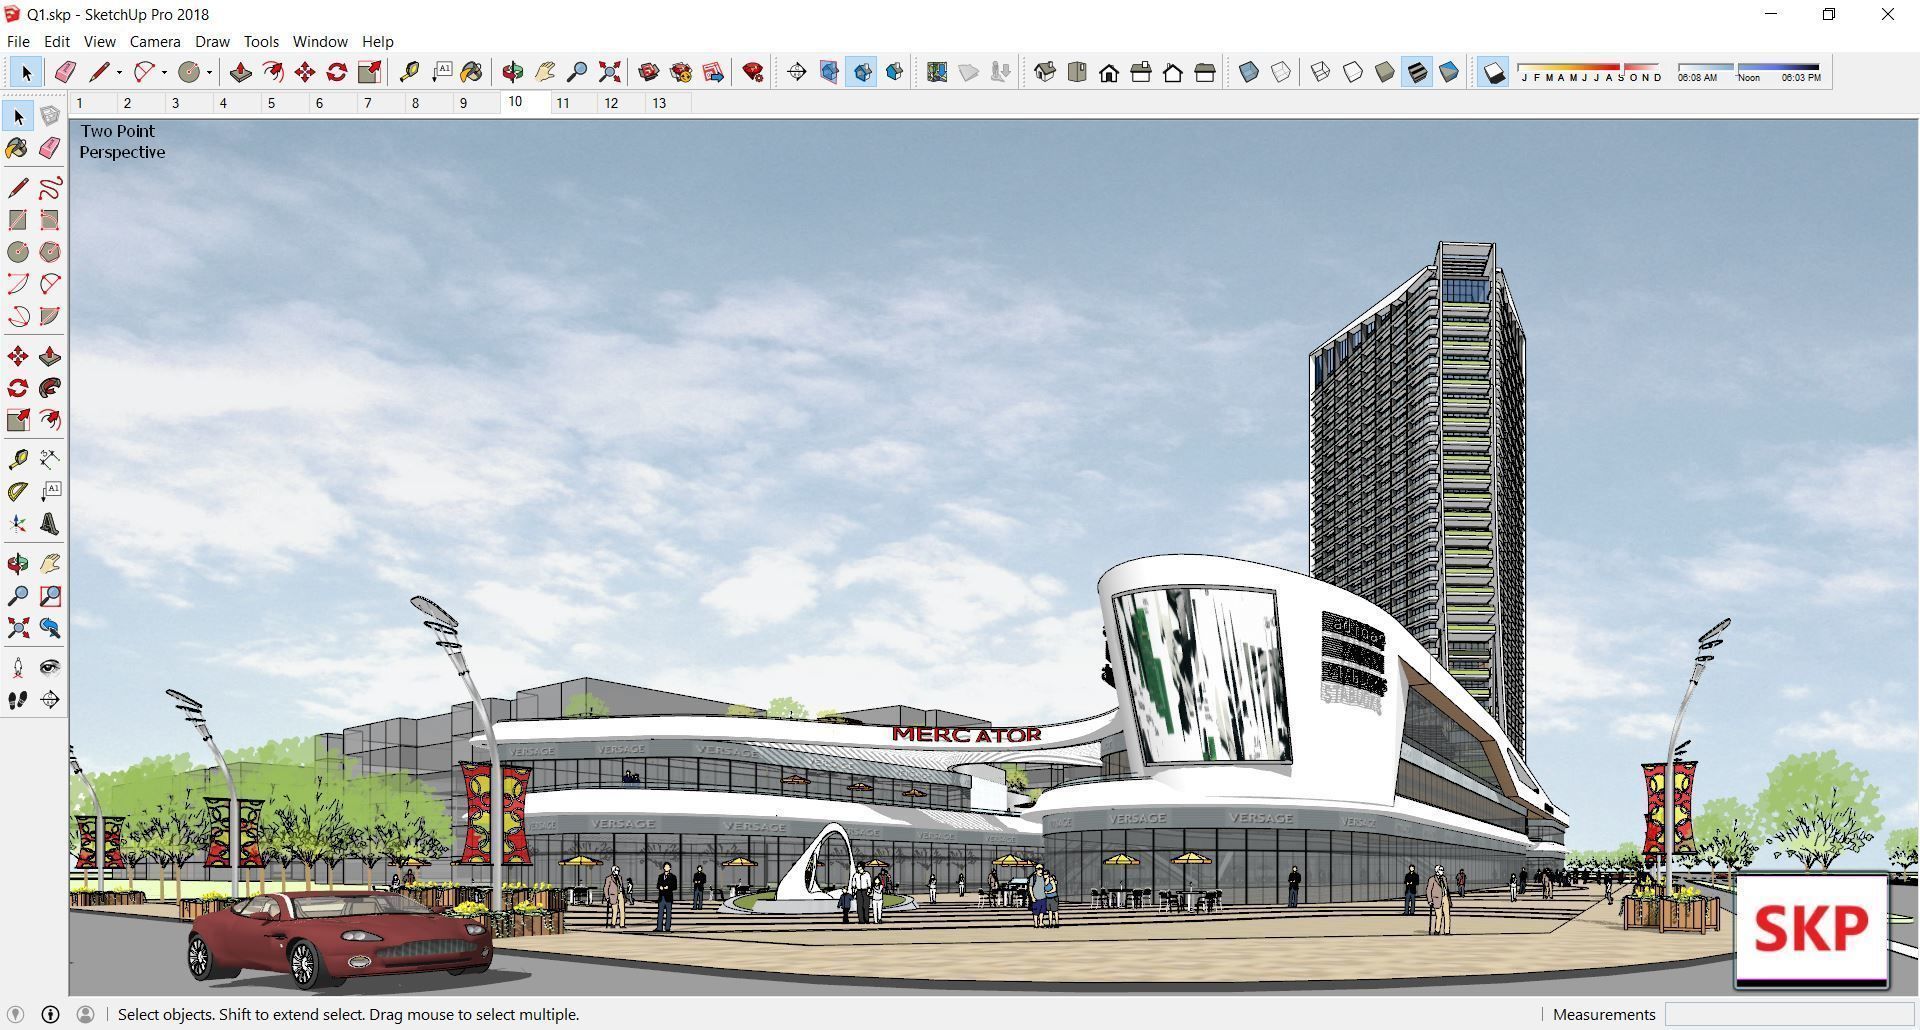
Task: Select the Zoom Window tool
Action: [x=50, y=596]
